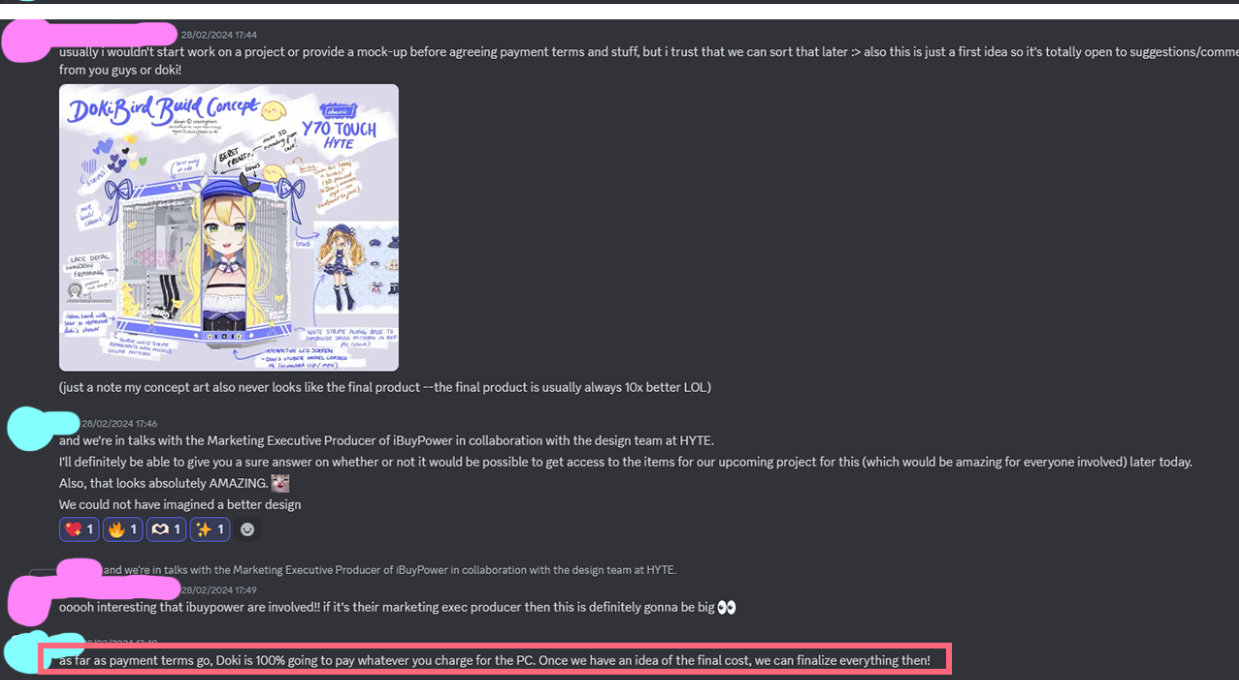Toggle the fire emoji reaction
The image size is (1239, 680).
122,529
